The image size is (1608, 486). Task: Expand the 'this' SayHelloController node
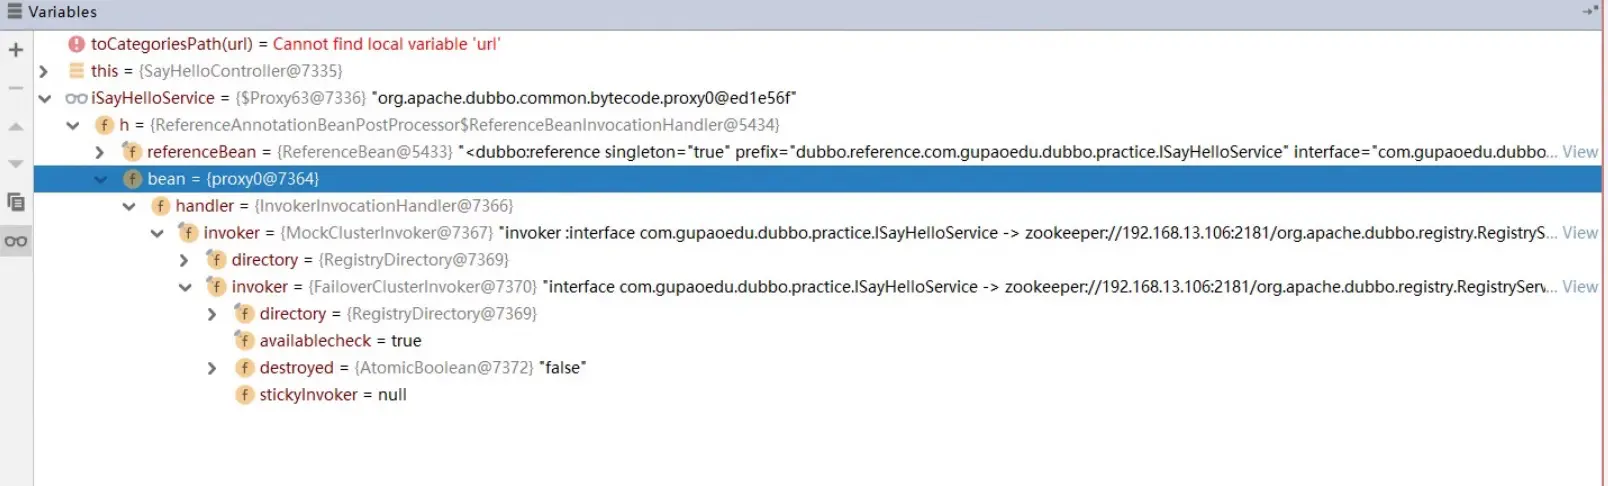[43, 71]
